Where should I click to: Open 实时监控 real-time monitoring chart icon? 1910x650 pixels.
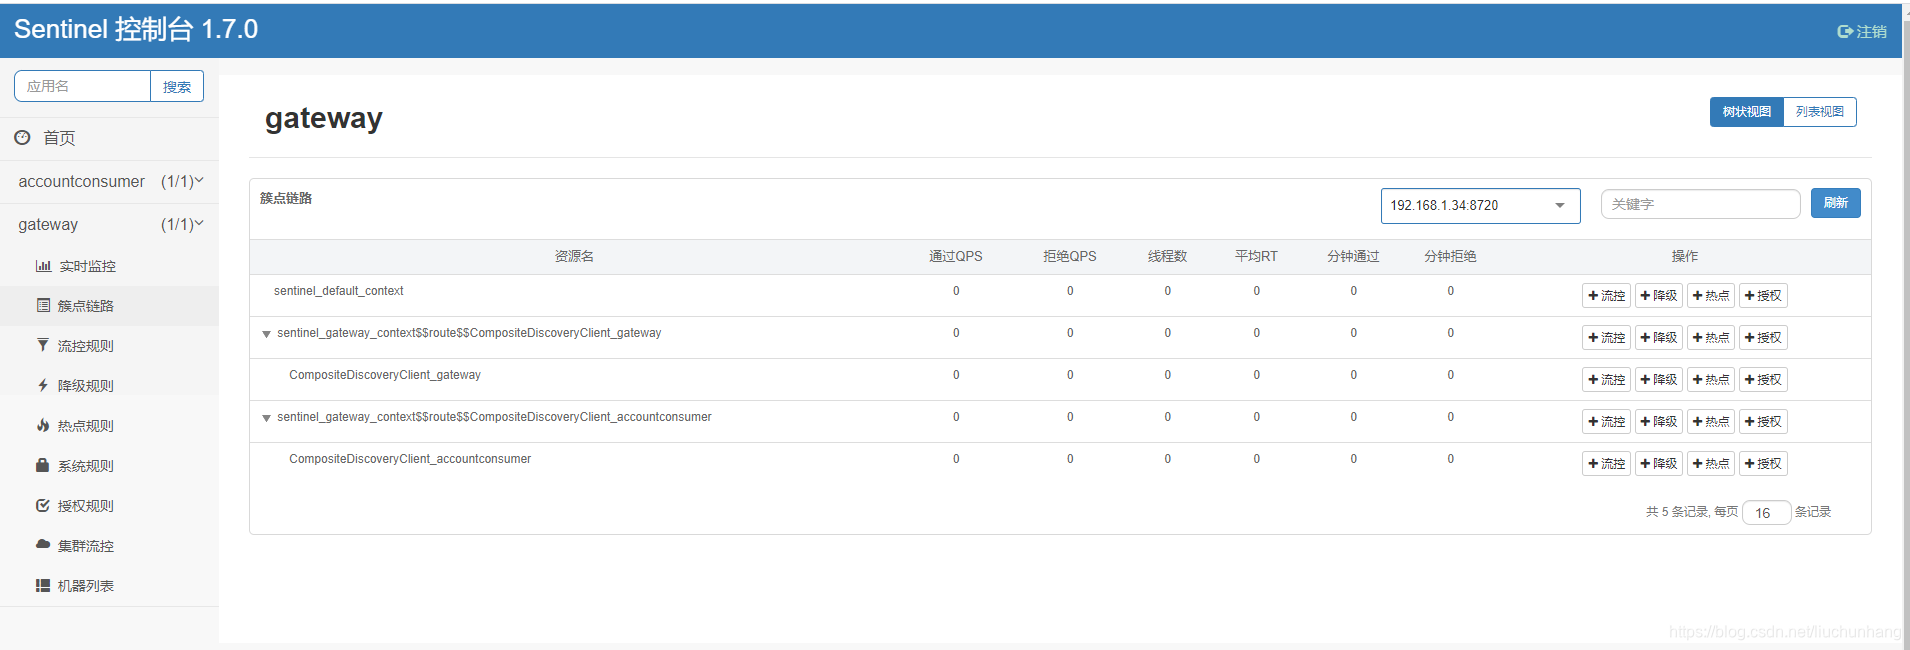coord(43,266)
